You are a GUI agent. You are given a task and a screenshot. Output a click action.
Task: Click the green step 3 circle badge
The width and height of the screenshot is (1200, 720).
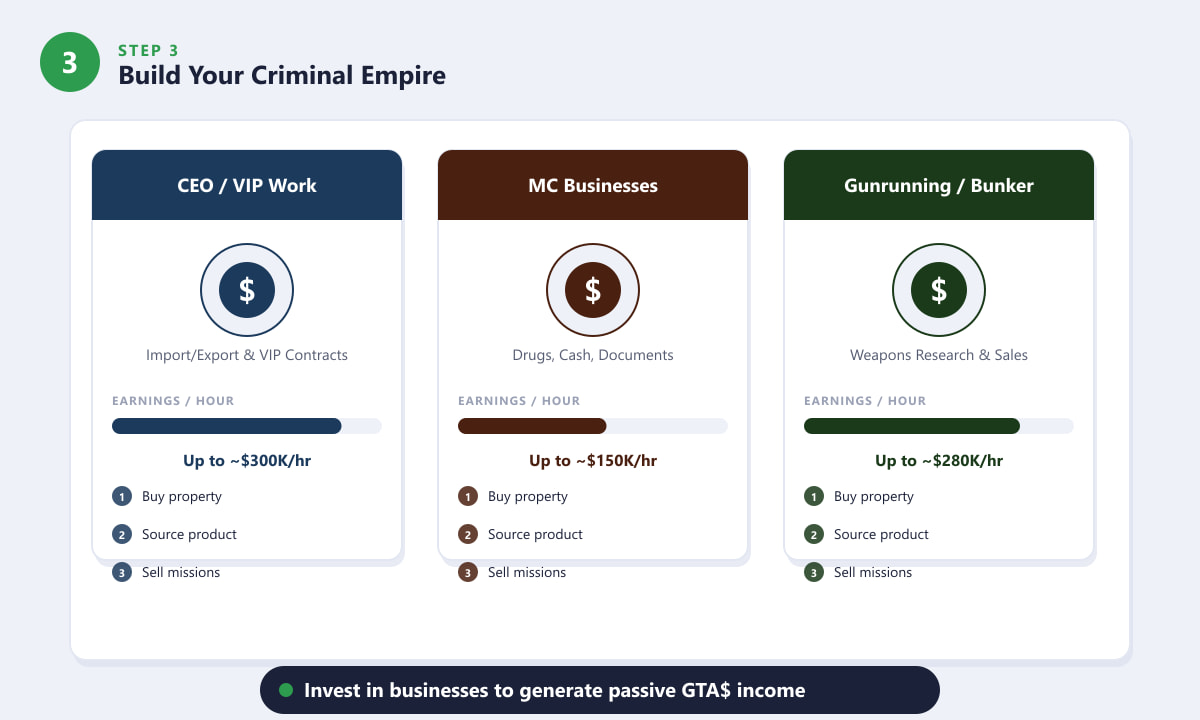(70, 62)
